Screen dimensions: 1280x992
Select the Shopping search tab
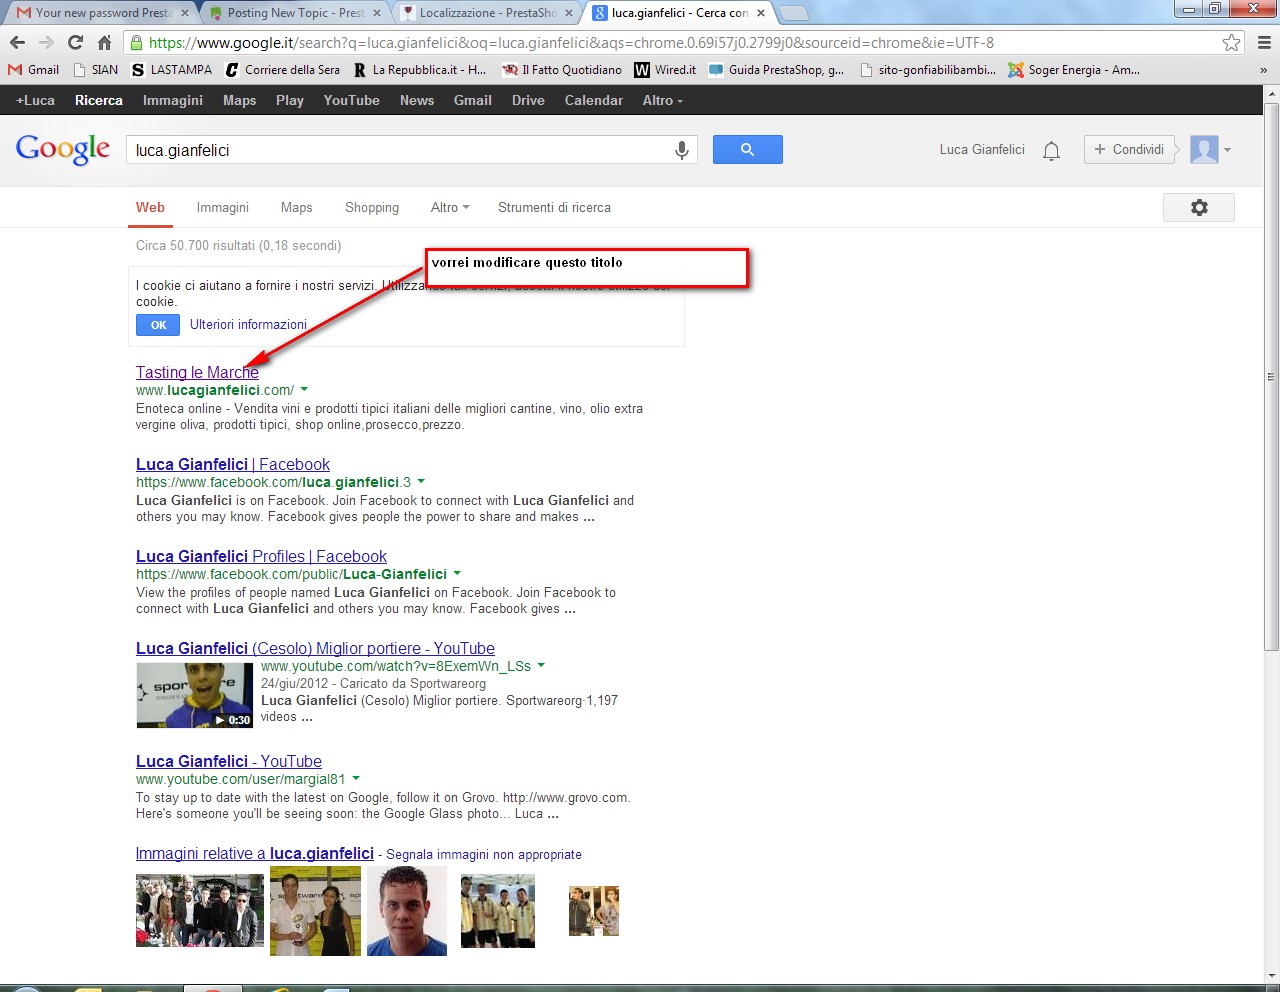(x=372, y=208)
